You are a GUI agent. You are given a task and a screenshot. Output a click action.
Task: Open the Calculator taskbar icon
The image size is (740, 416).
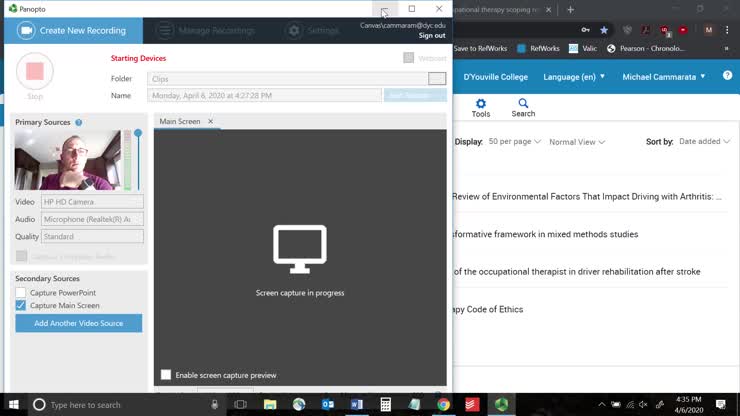(385, 405)
